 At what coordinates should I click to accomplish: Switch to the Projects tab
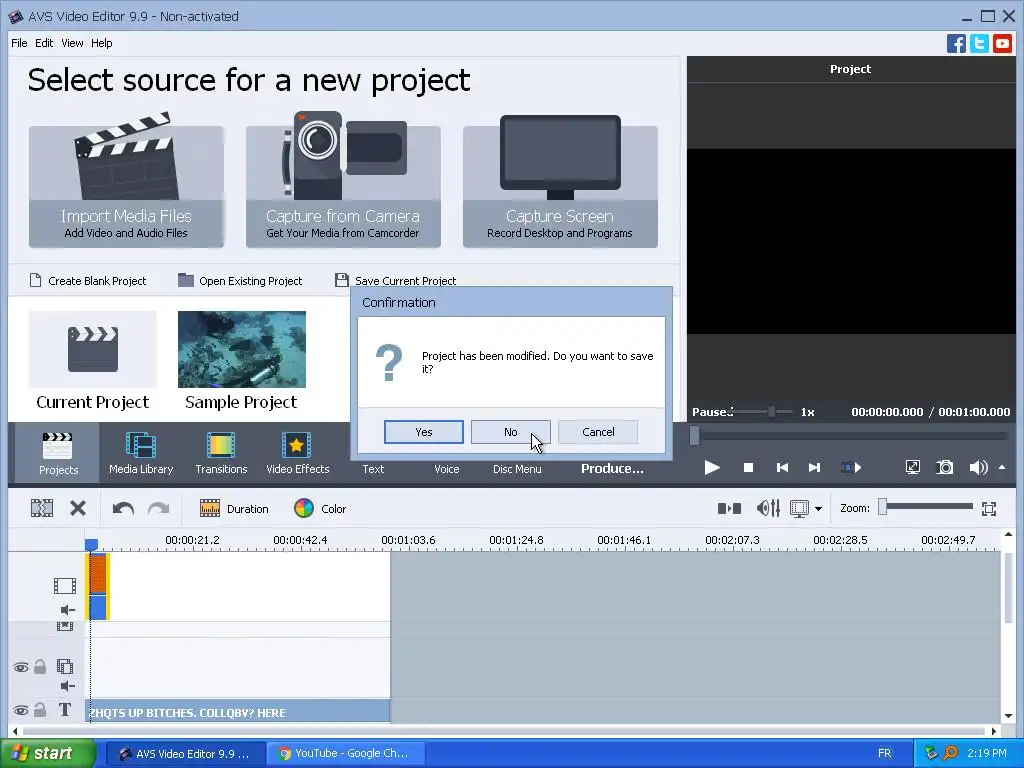[x=59, y=453]
